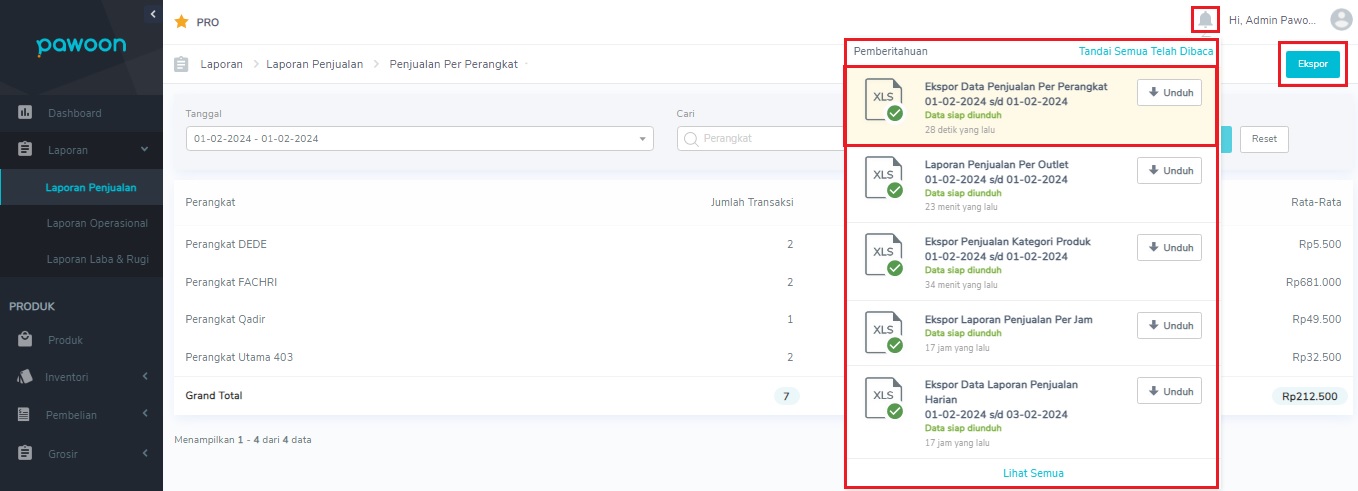This screenshot has width=1358, height=491.
Task: Click the user avatar icon
Action: (x=1341, y=20)
